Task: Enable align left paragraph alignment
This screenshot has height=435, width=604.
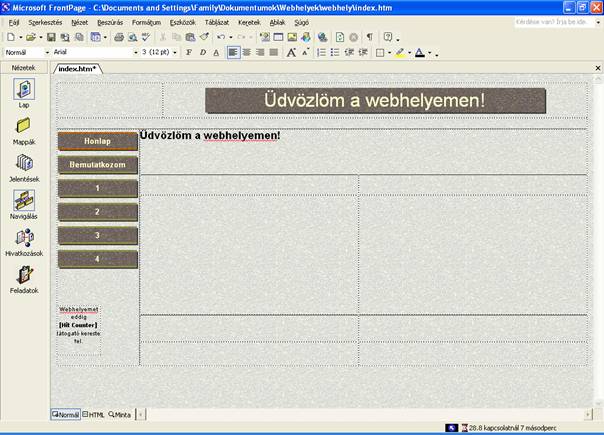Action: point(233,52)
